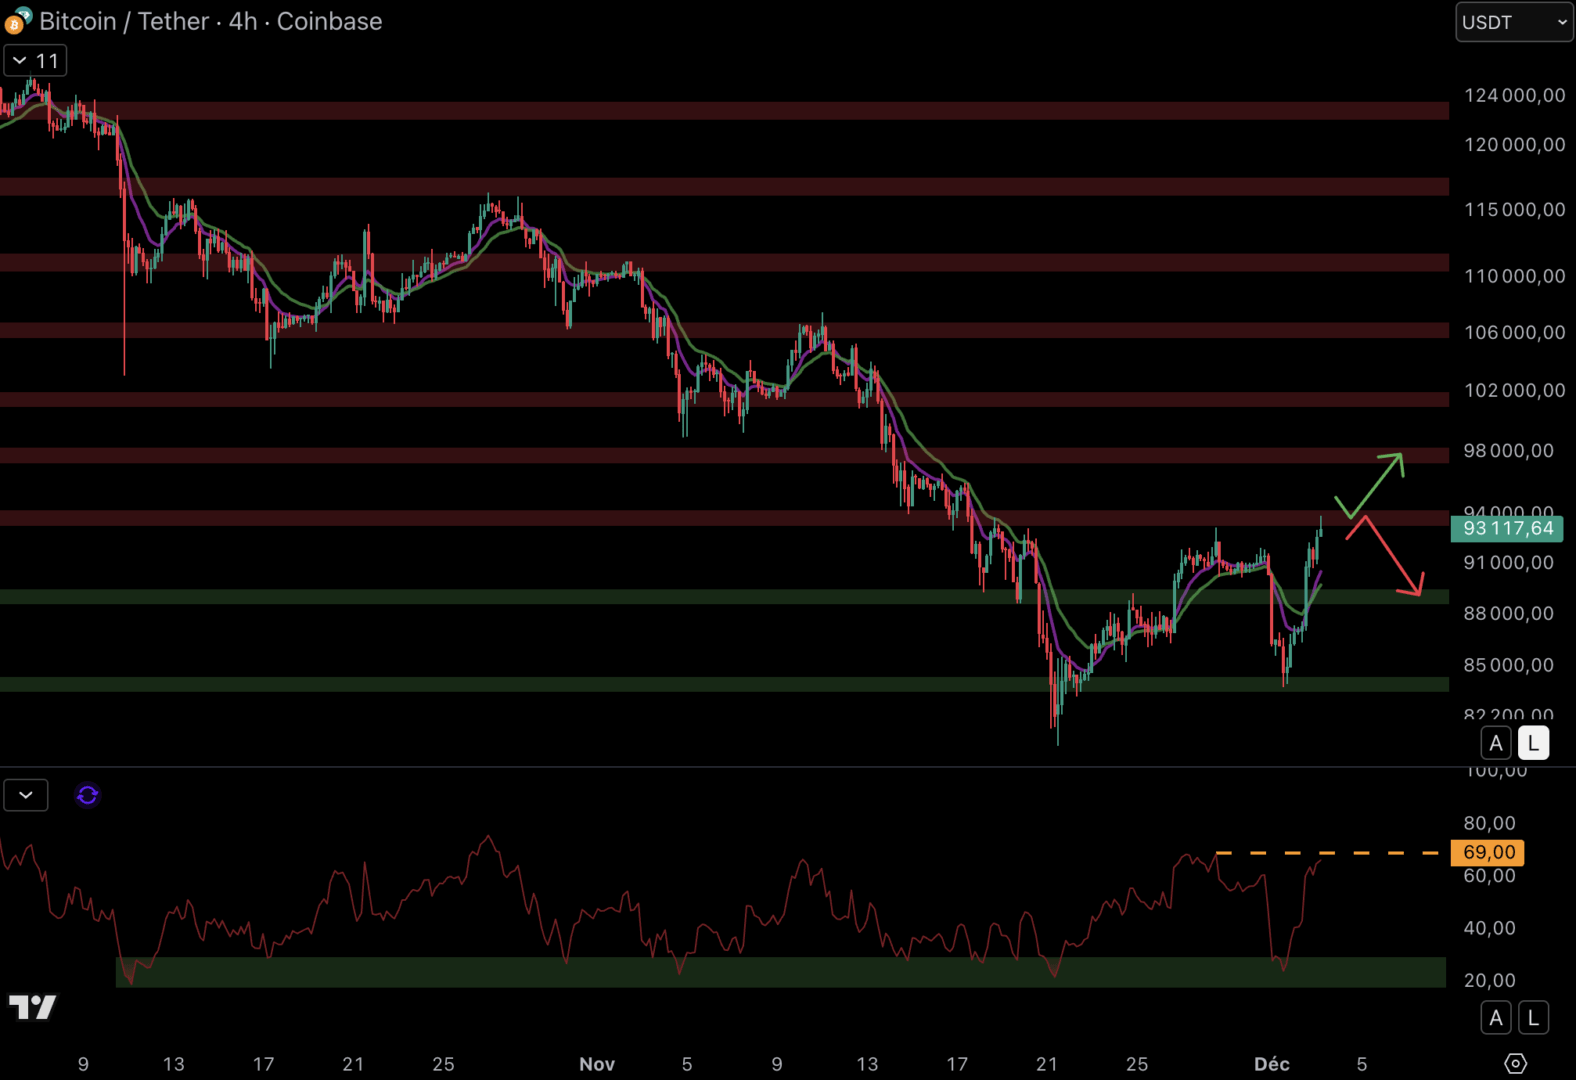Click the purple indicator refresh icon

point(88,795)
